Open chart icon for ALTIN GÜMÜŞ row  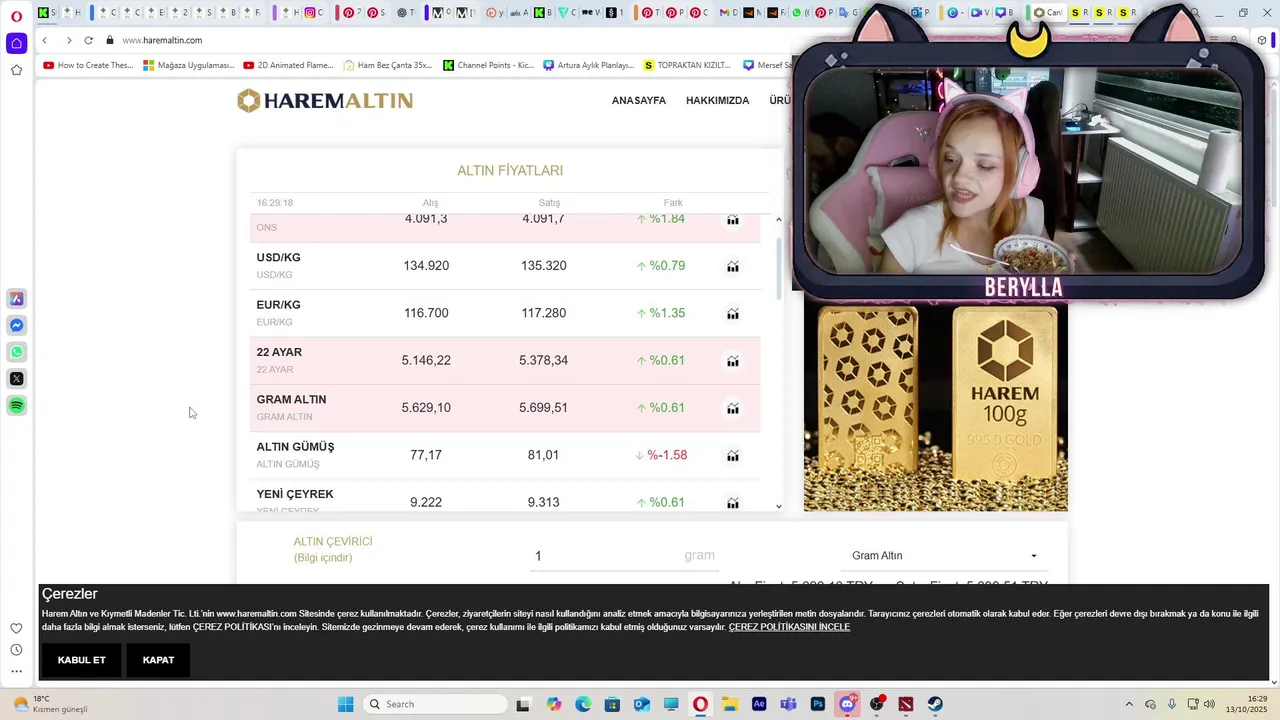coord(732,455)
